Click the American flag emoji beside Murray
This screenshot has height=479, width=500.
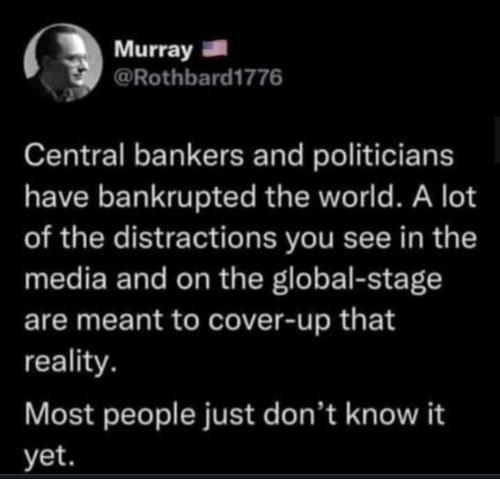tap(215, 48)
